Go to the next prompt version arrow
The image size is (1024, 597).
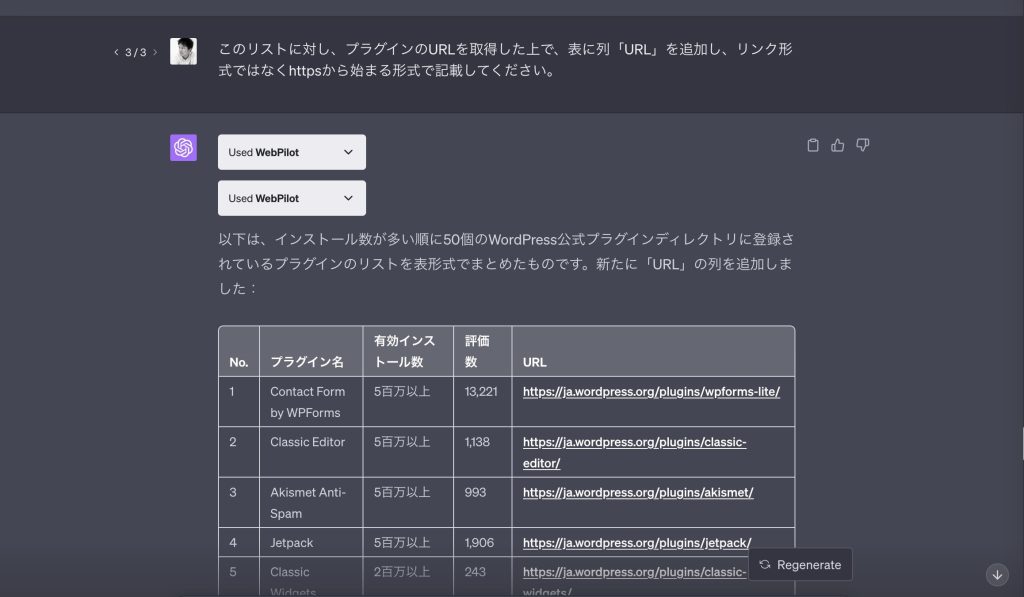pyautogui.click(x=155, y=52)
